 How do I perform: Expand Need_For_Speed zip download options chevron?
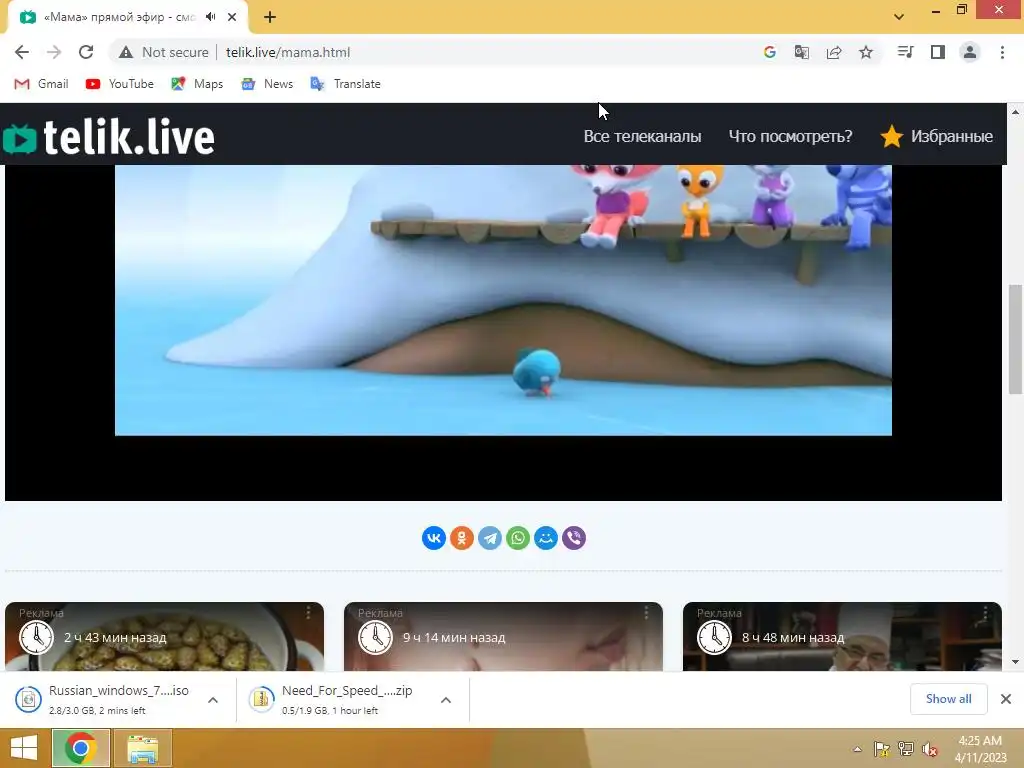pyautogui.click(x=446, y=700)
